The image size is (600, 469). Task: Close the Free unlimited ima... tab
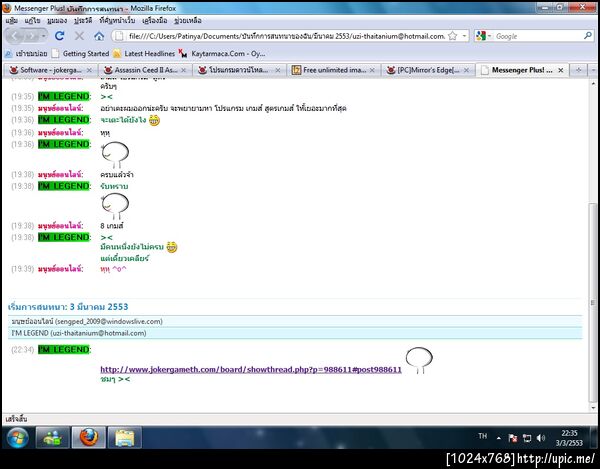click(x=372, y=70)
